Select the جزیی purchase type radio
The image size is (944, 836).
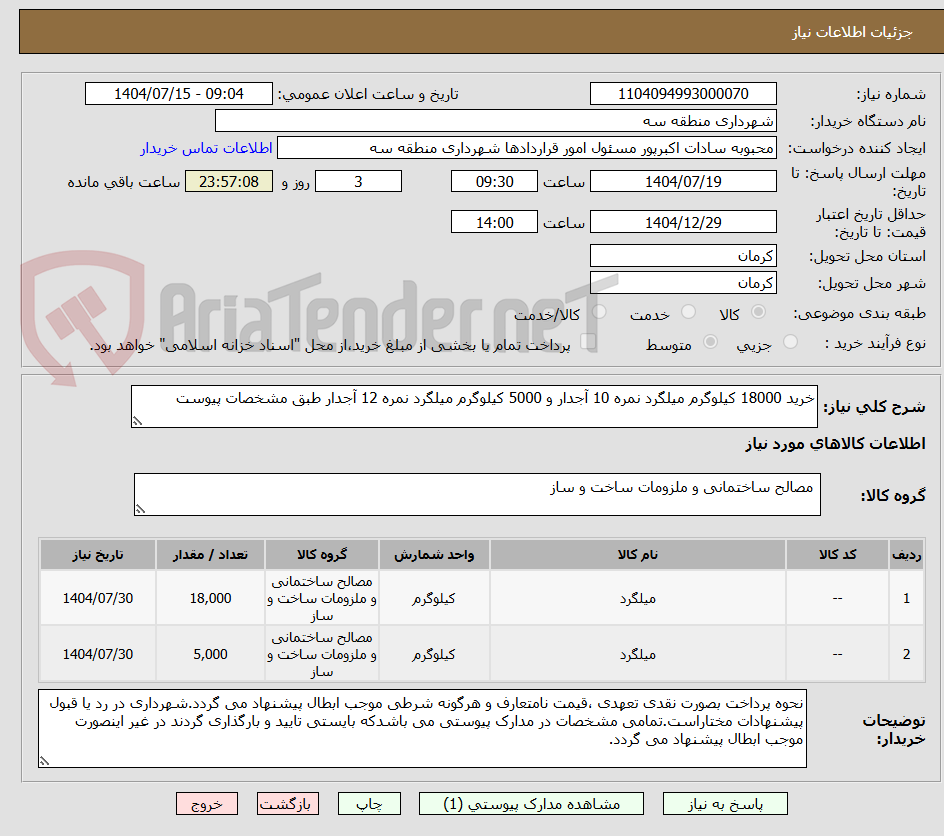(790, 342)
